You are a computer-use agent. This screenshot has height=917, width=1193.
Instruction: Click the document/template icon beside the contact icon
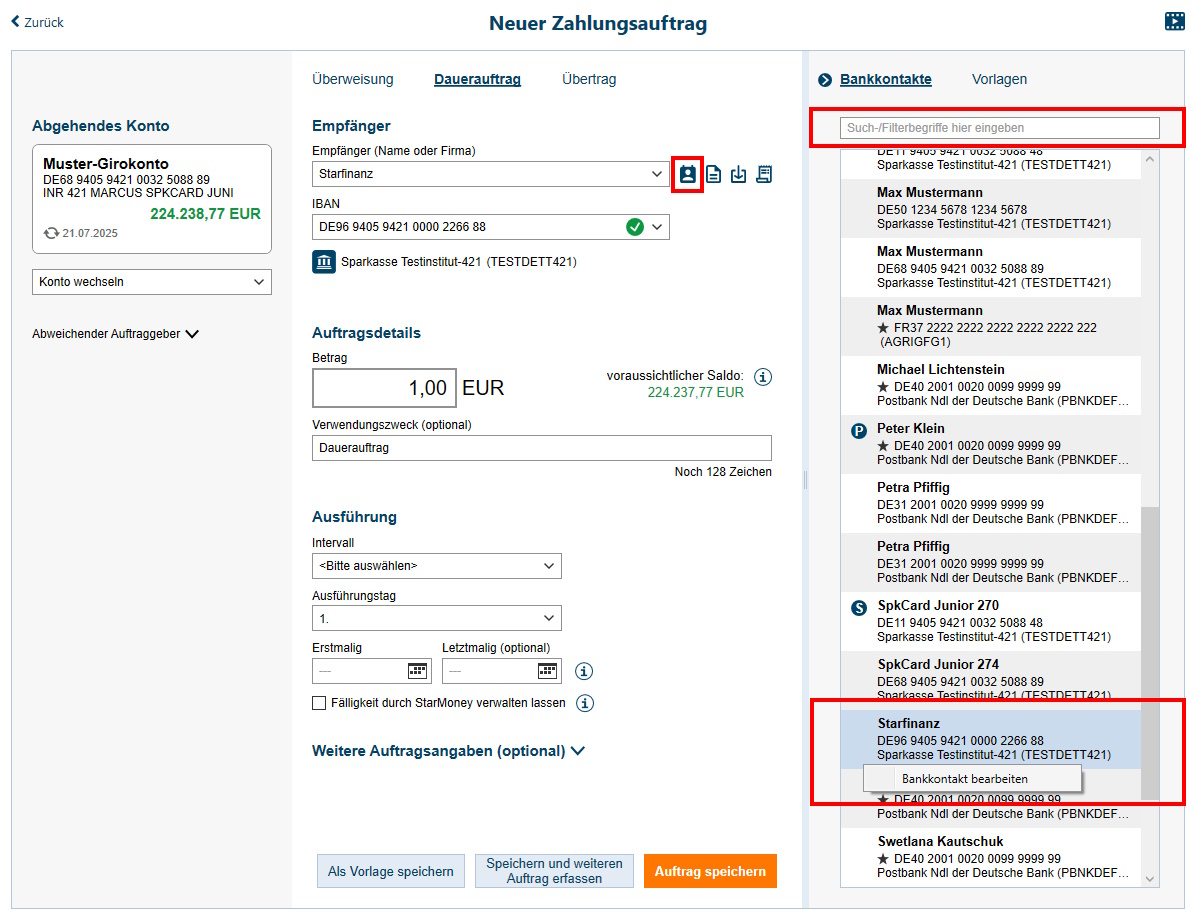pyautogui.click(x=713, y=173)
